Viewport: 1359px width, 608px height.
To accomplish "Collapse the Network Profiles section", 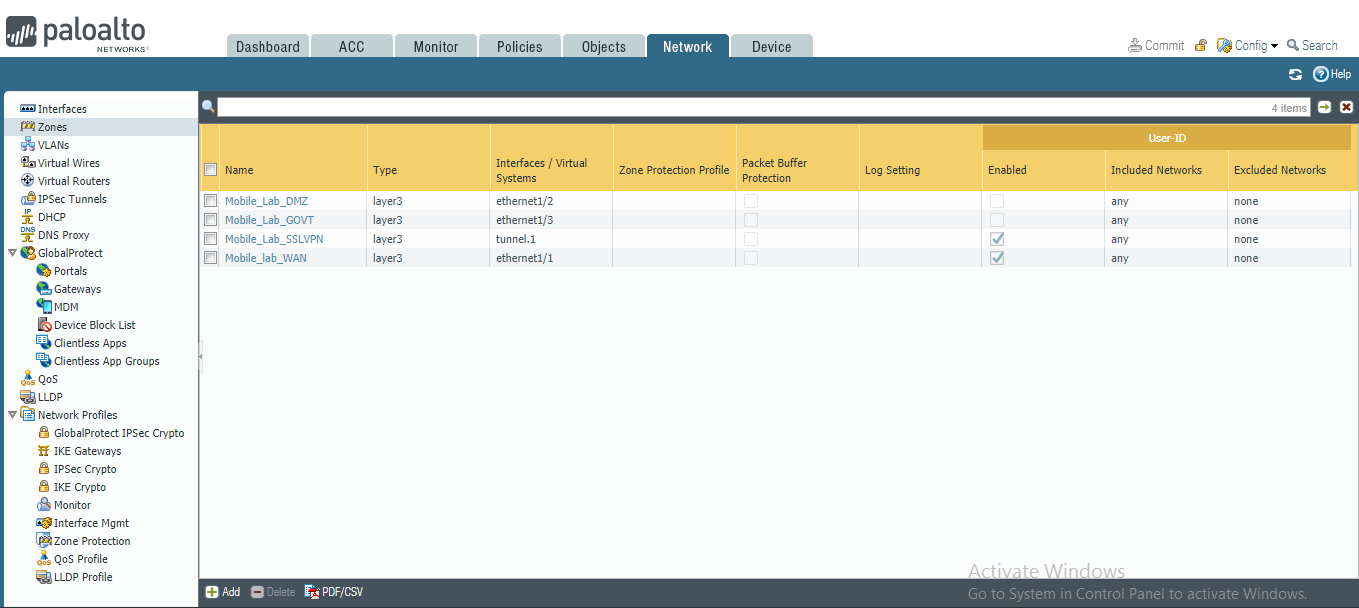I will [x=13, y=414].
